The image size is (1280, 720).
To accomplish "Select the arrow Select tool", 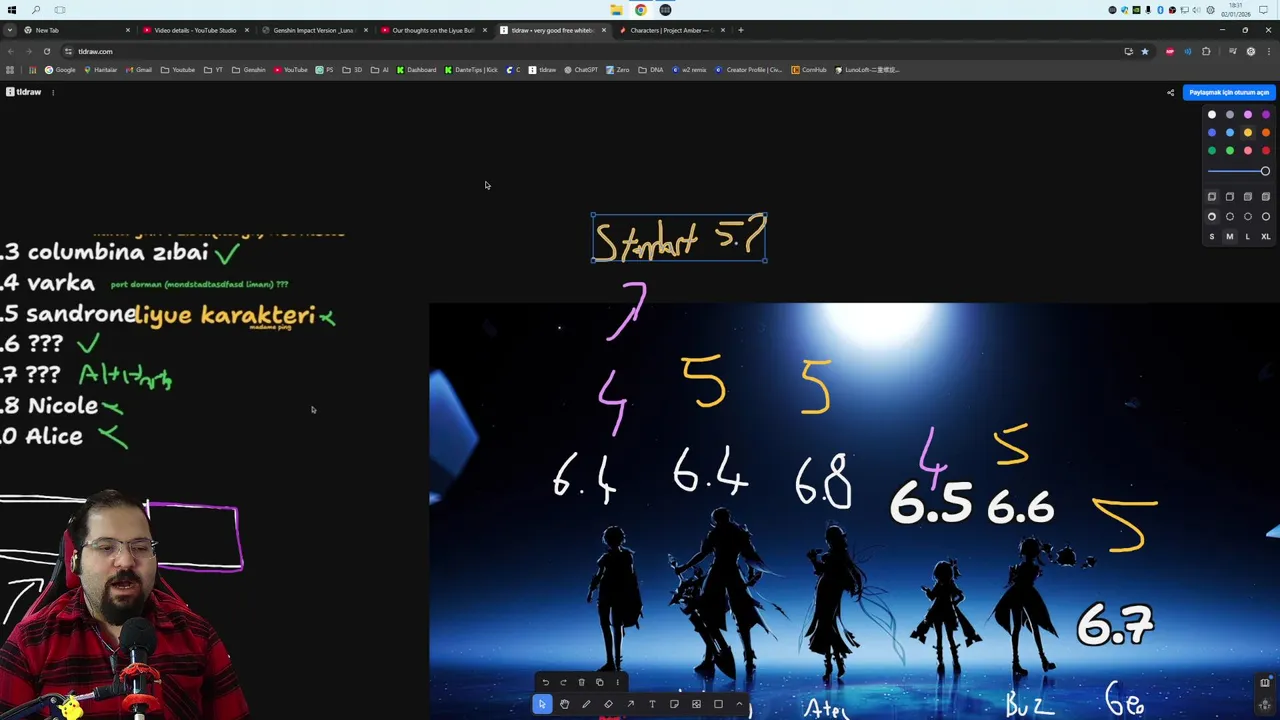I will click(542, 704).
